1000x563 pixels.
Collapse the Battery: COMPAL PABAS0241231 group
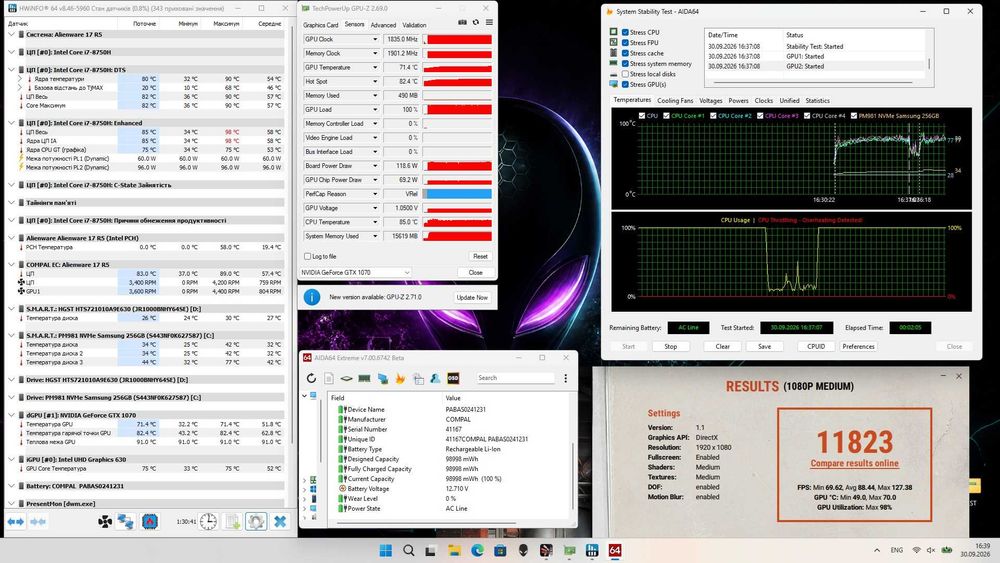point(11,486)
